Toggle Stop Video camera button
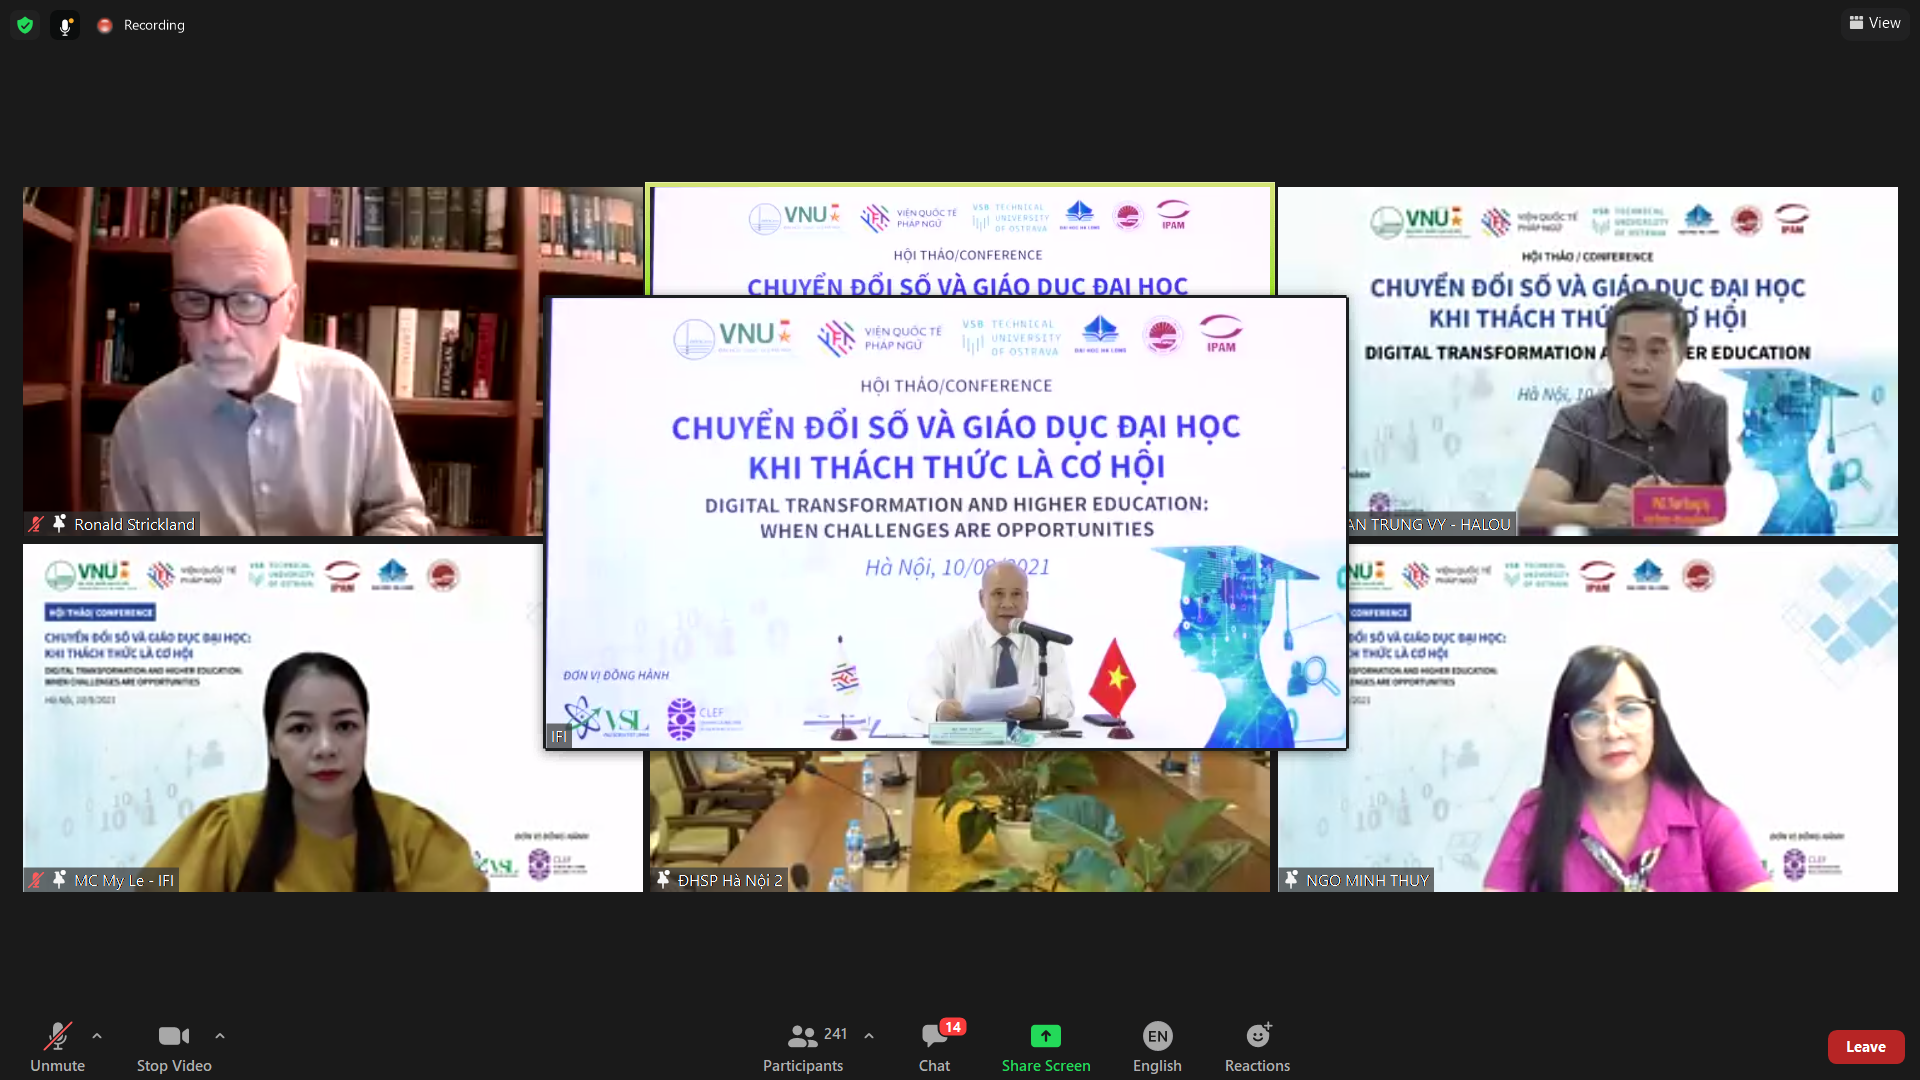Screen dimensions: 1920x1080 click(x=174, y=1046)
